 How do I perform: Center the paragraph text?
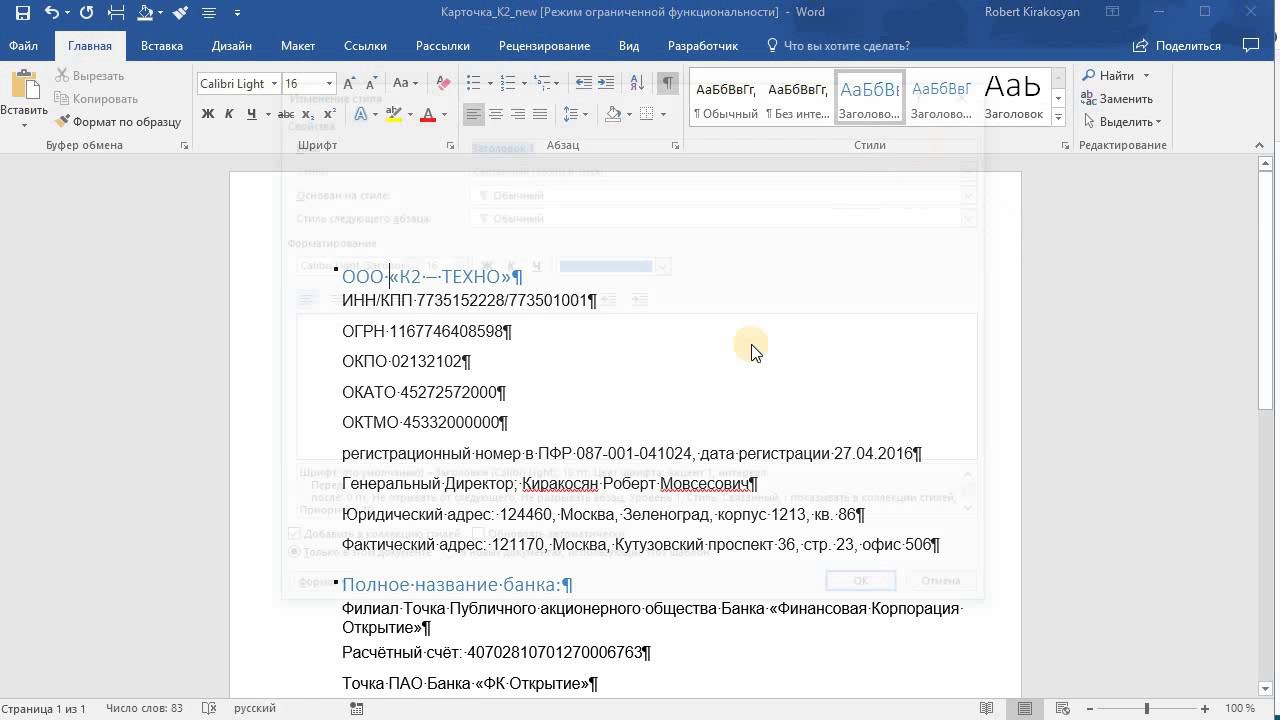click(496, 114)
